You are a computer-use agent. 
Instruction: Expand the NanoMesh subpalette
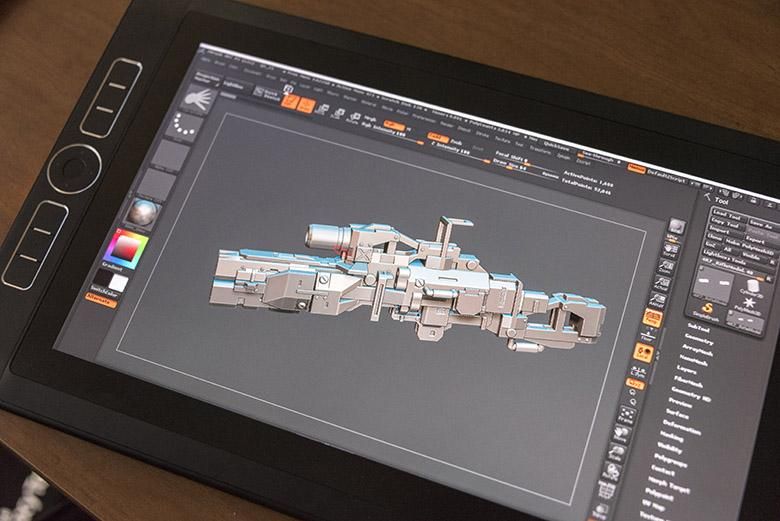693,361
